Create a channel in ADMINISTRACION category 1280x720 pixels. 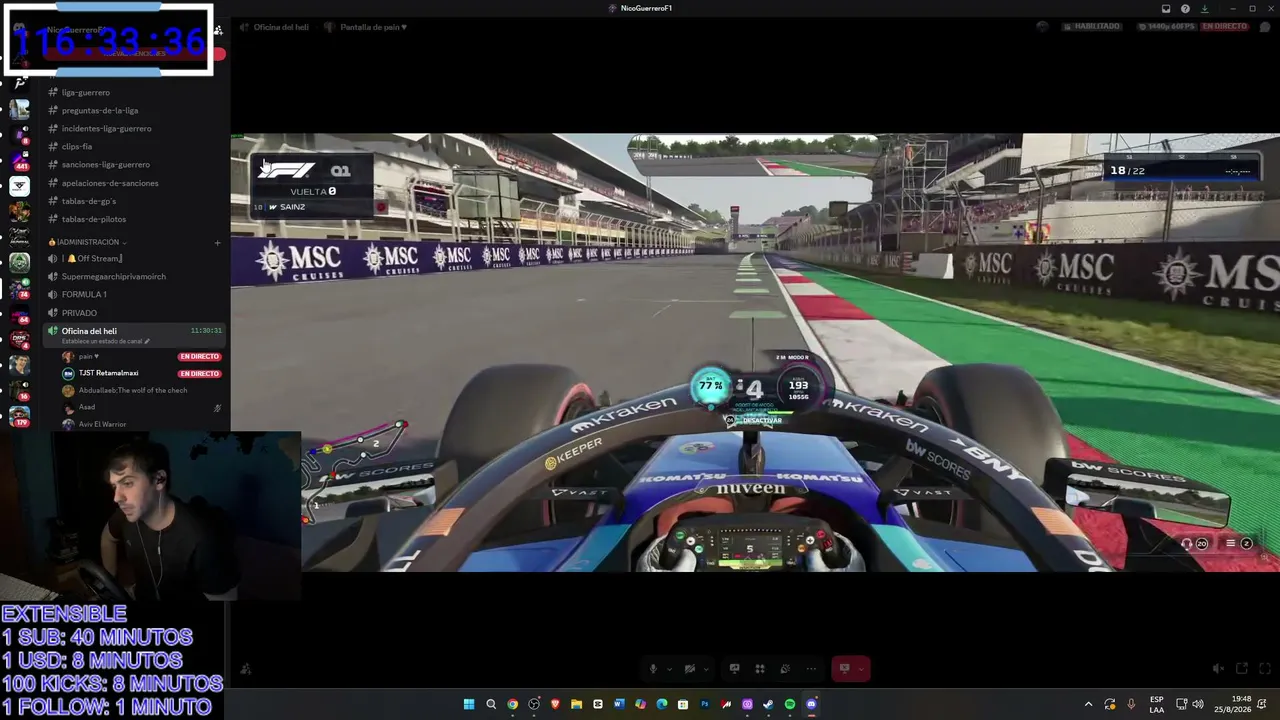pyautogui.click(x=217, y=242)
